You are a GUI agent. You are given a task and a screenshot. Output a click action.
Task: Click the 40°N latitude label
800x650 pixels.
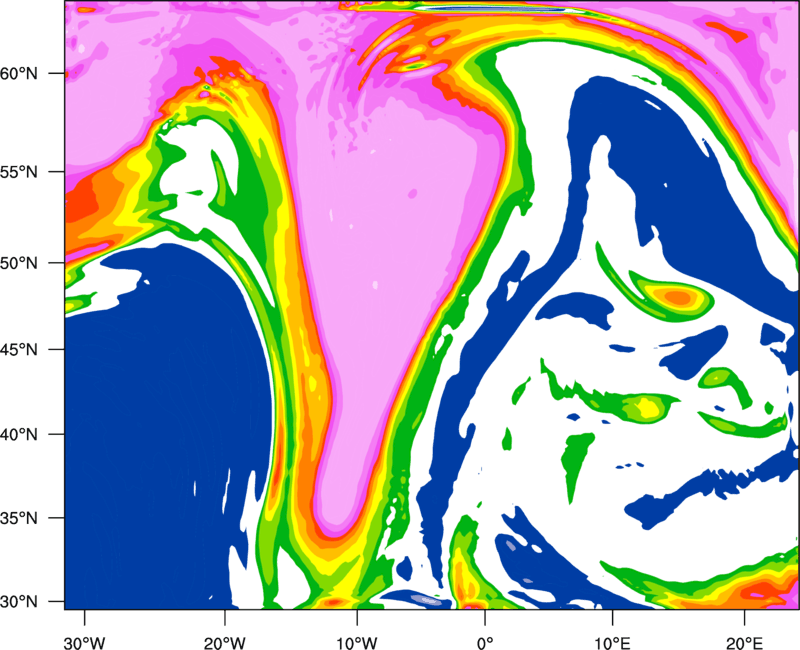click(19, 435)
